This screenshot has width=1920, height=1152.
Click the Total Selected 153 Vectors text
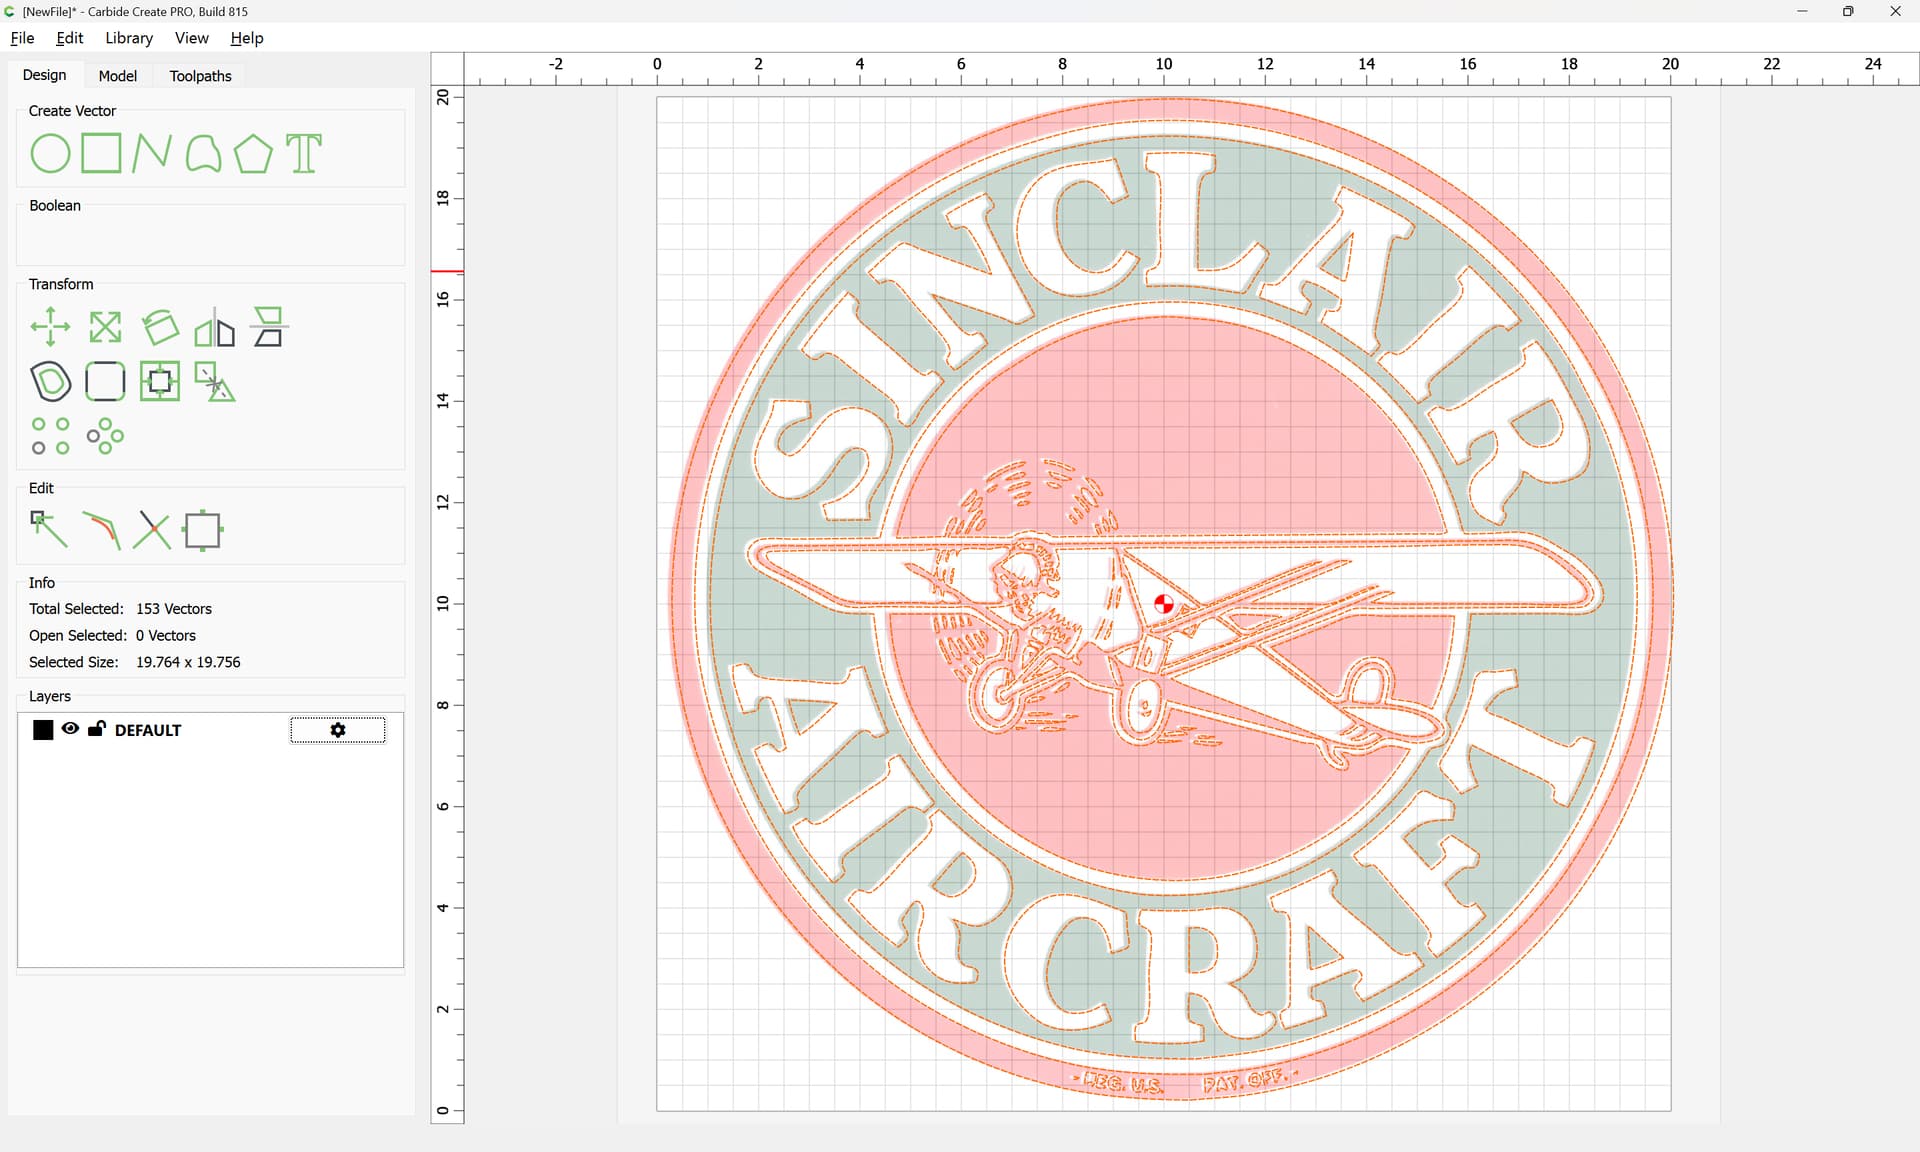(120, 609)
